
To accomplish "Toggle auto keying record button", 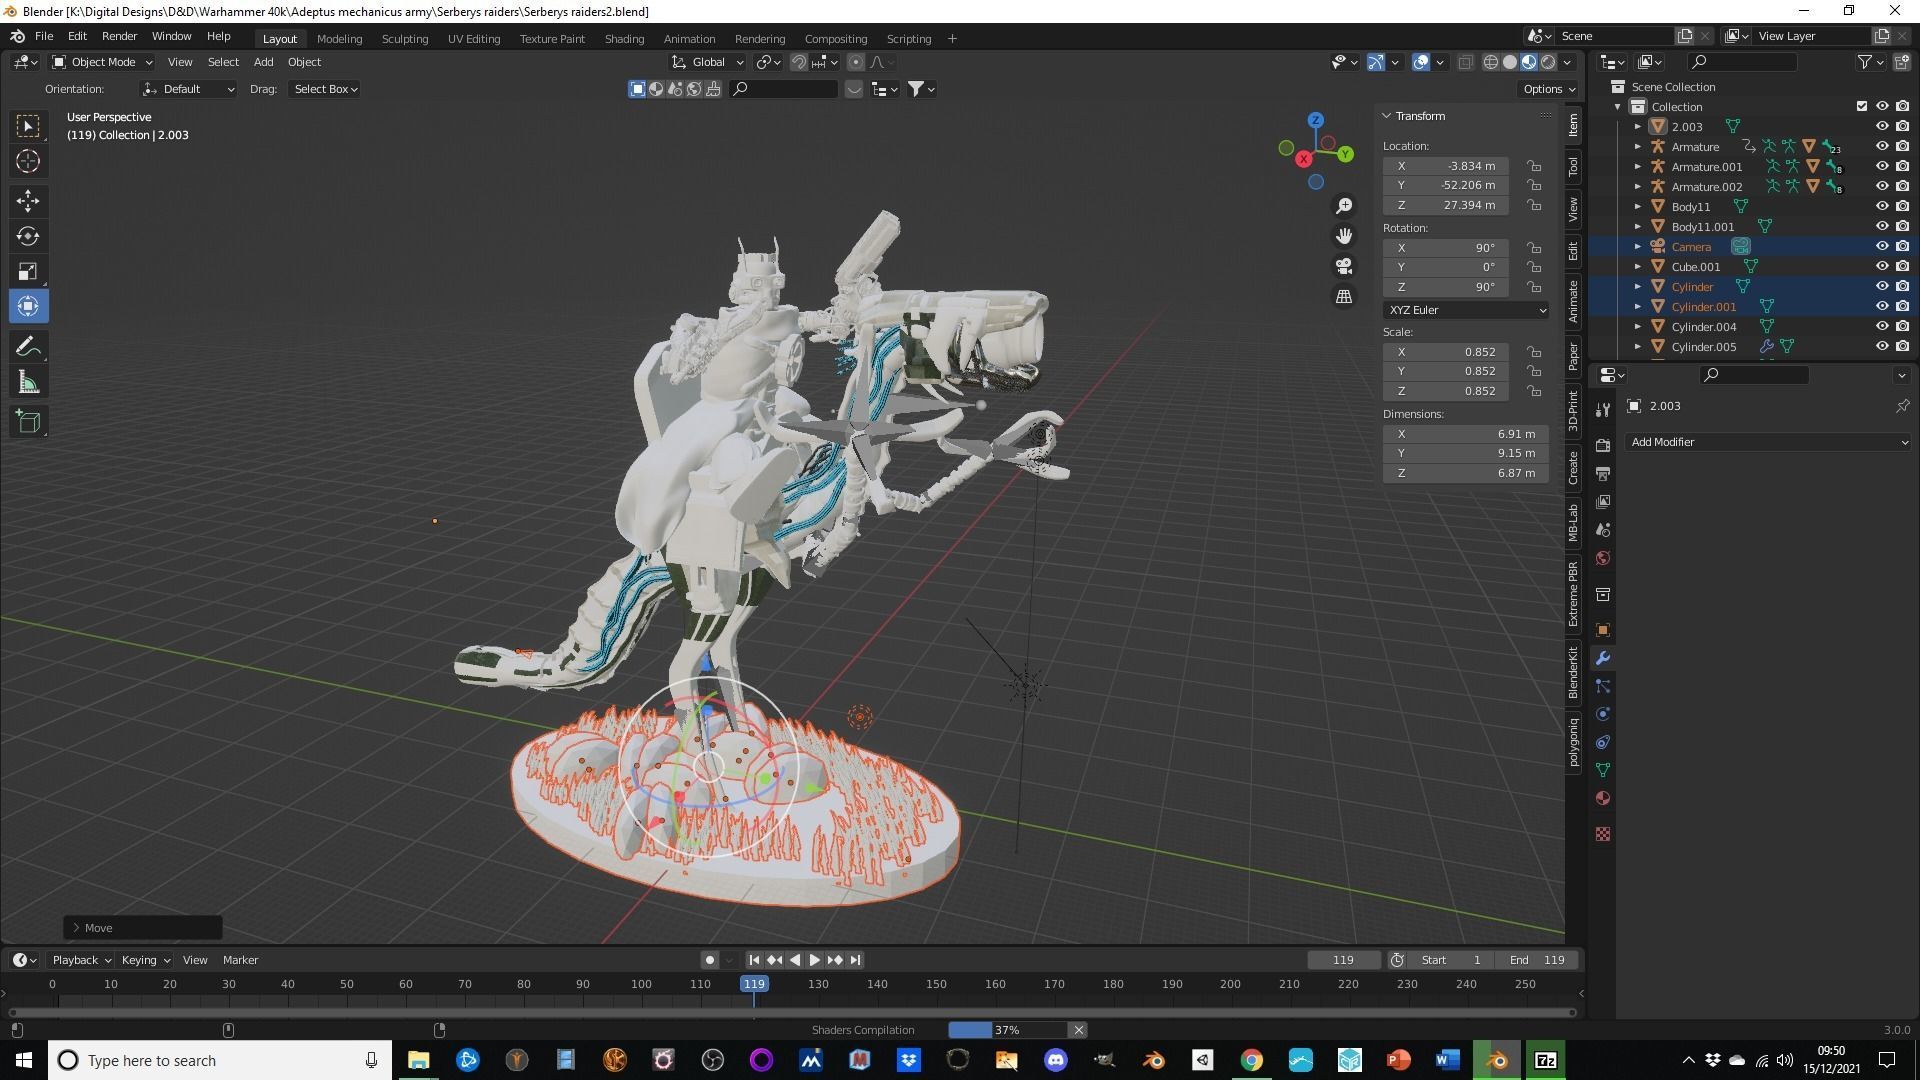I will click(710, 960).
